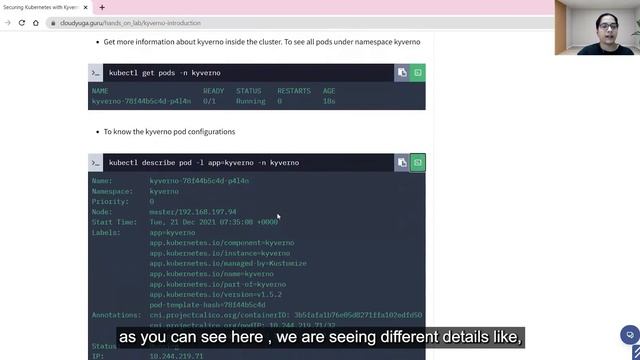Click the 'kubectl describe pod -l app=kyverno' command text
Viewport: 640px width, 360px height.
point(204,162)
